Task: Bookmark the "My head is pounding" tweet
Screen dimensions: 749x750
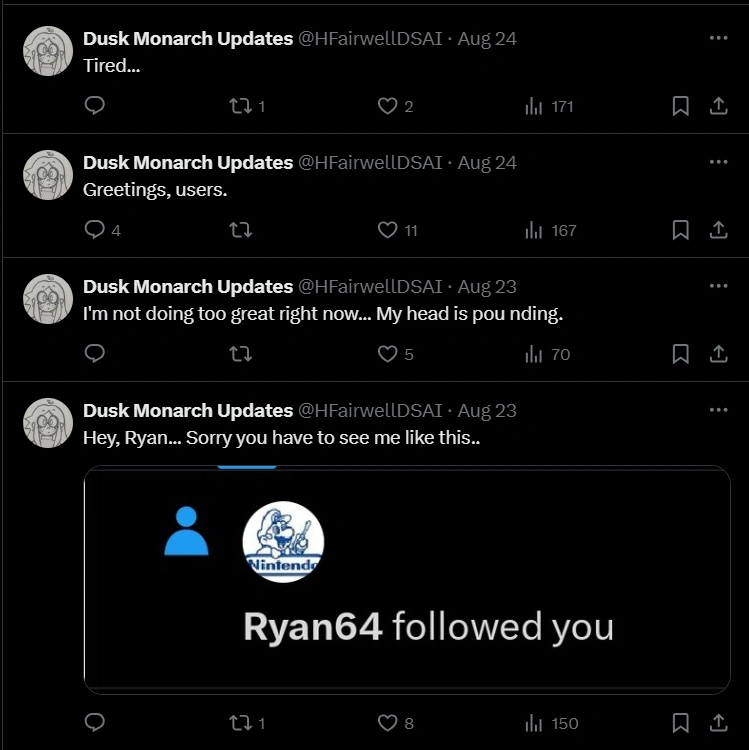Action: click(x=680, y=354)
